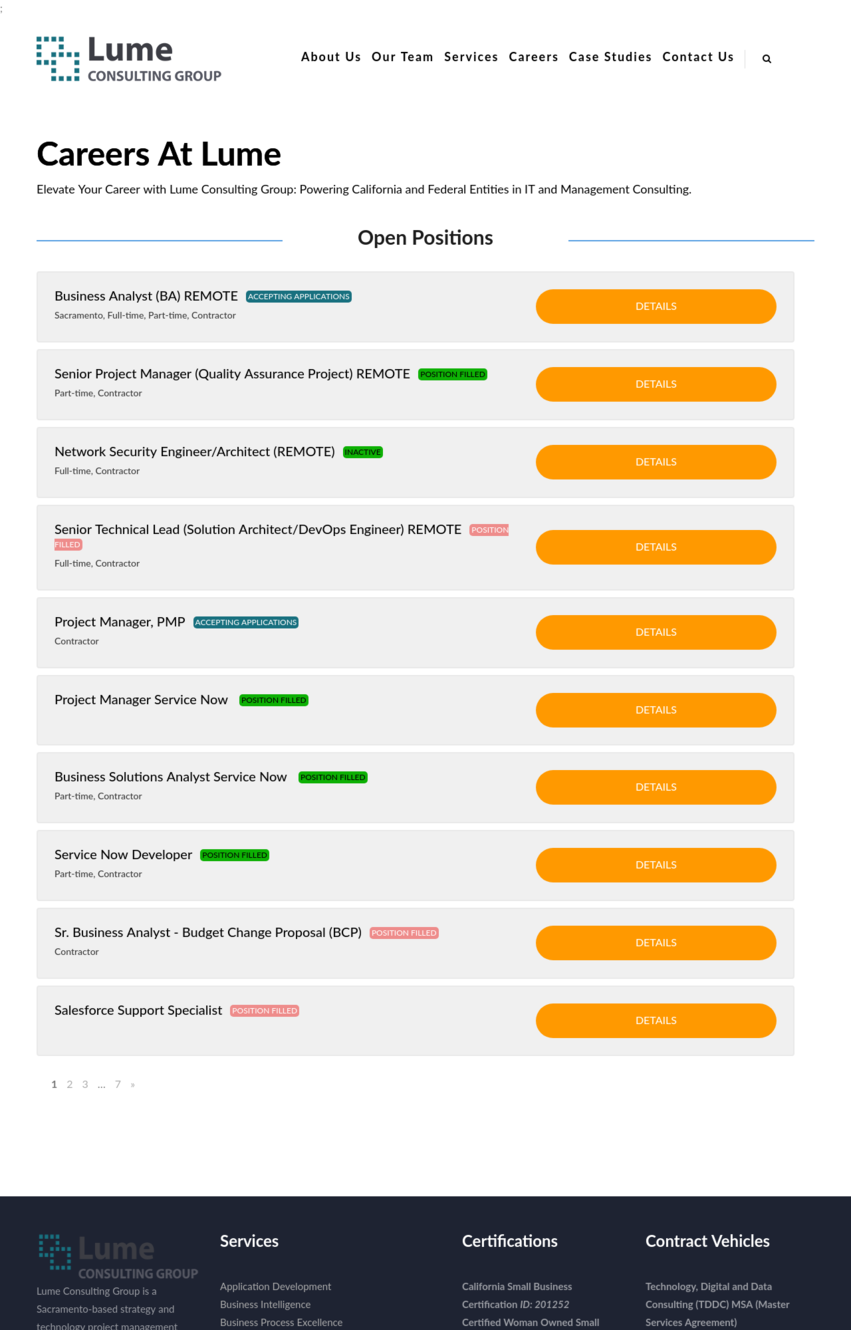
Task: Go to the Careers menu item
Action: click(x=533, y=57)
